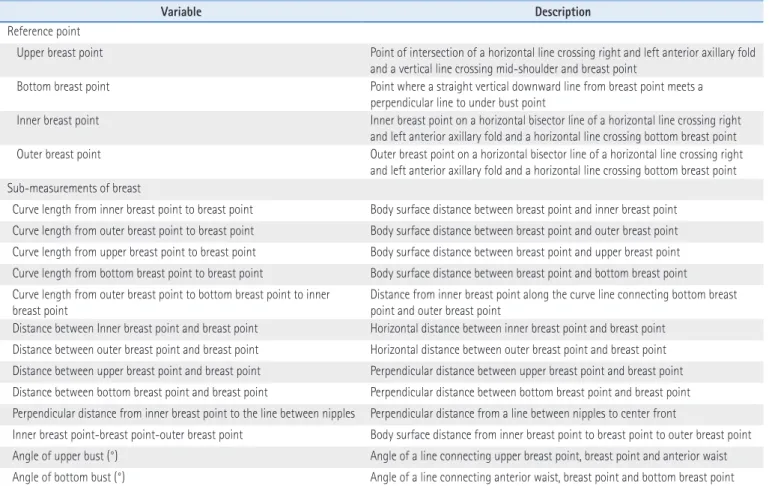Select the 'Upper breast point' variable cell
This screenshot has height=486, width=769.
[60, 52]
